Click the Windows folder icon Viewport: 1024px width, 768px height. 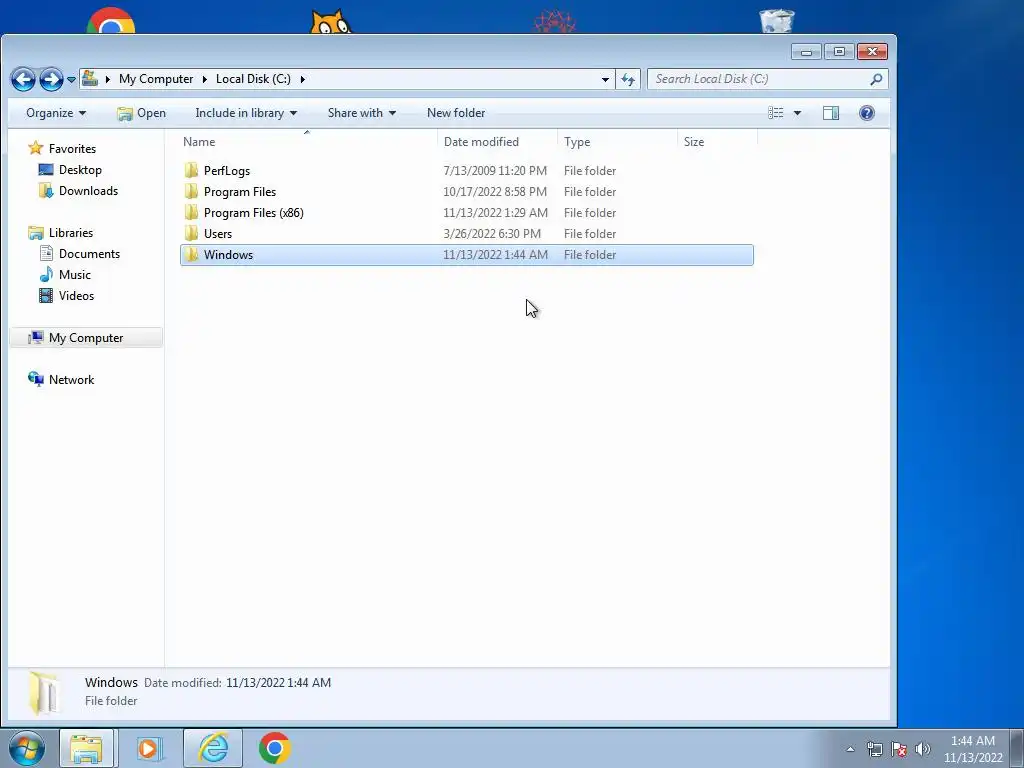[x=191, y=255]
